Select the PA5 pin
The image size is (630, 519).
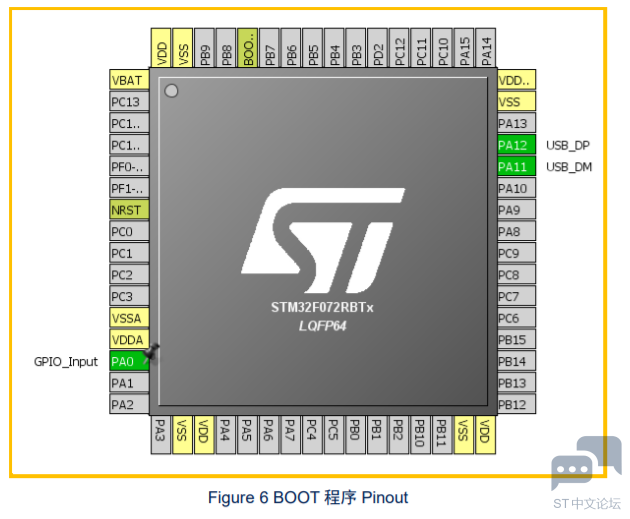click(x=248, y=435)
